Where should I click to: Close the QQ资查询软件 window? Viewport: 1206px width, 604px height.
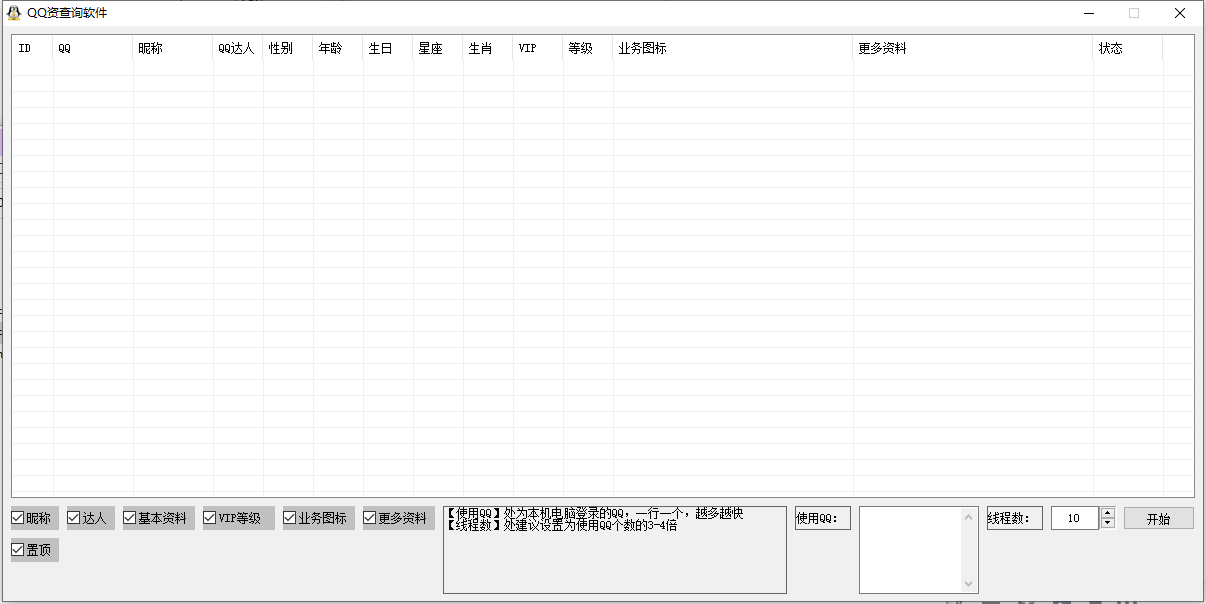click(x=1180, y=13)
